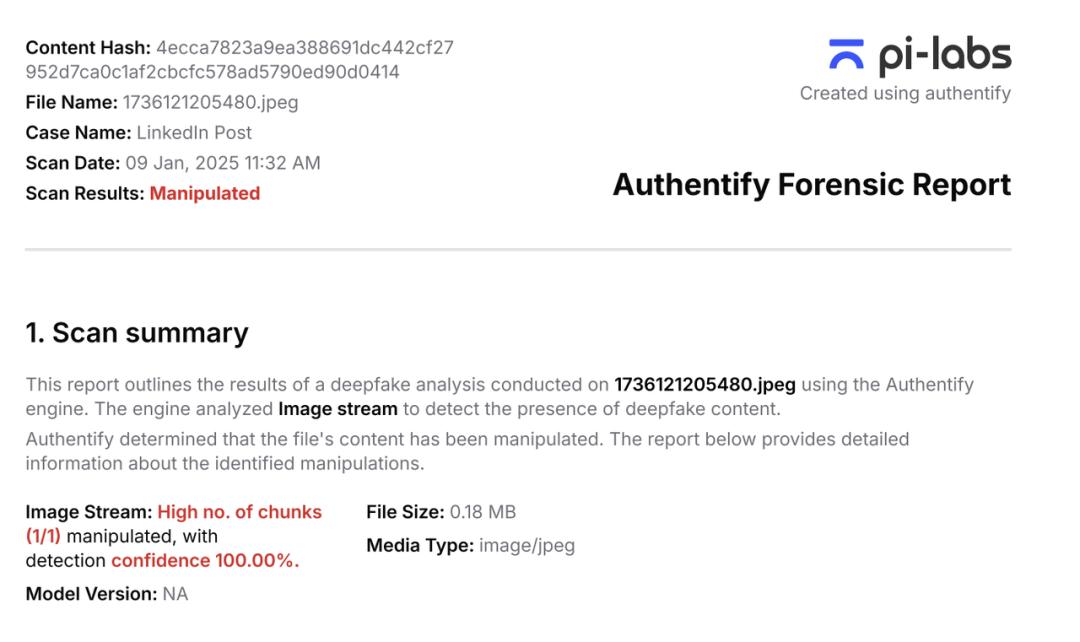Click the Model Version NA field
Screen dimensions: 1080x642
coord(107,594)
